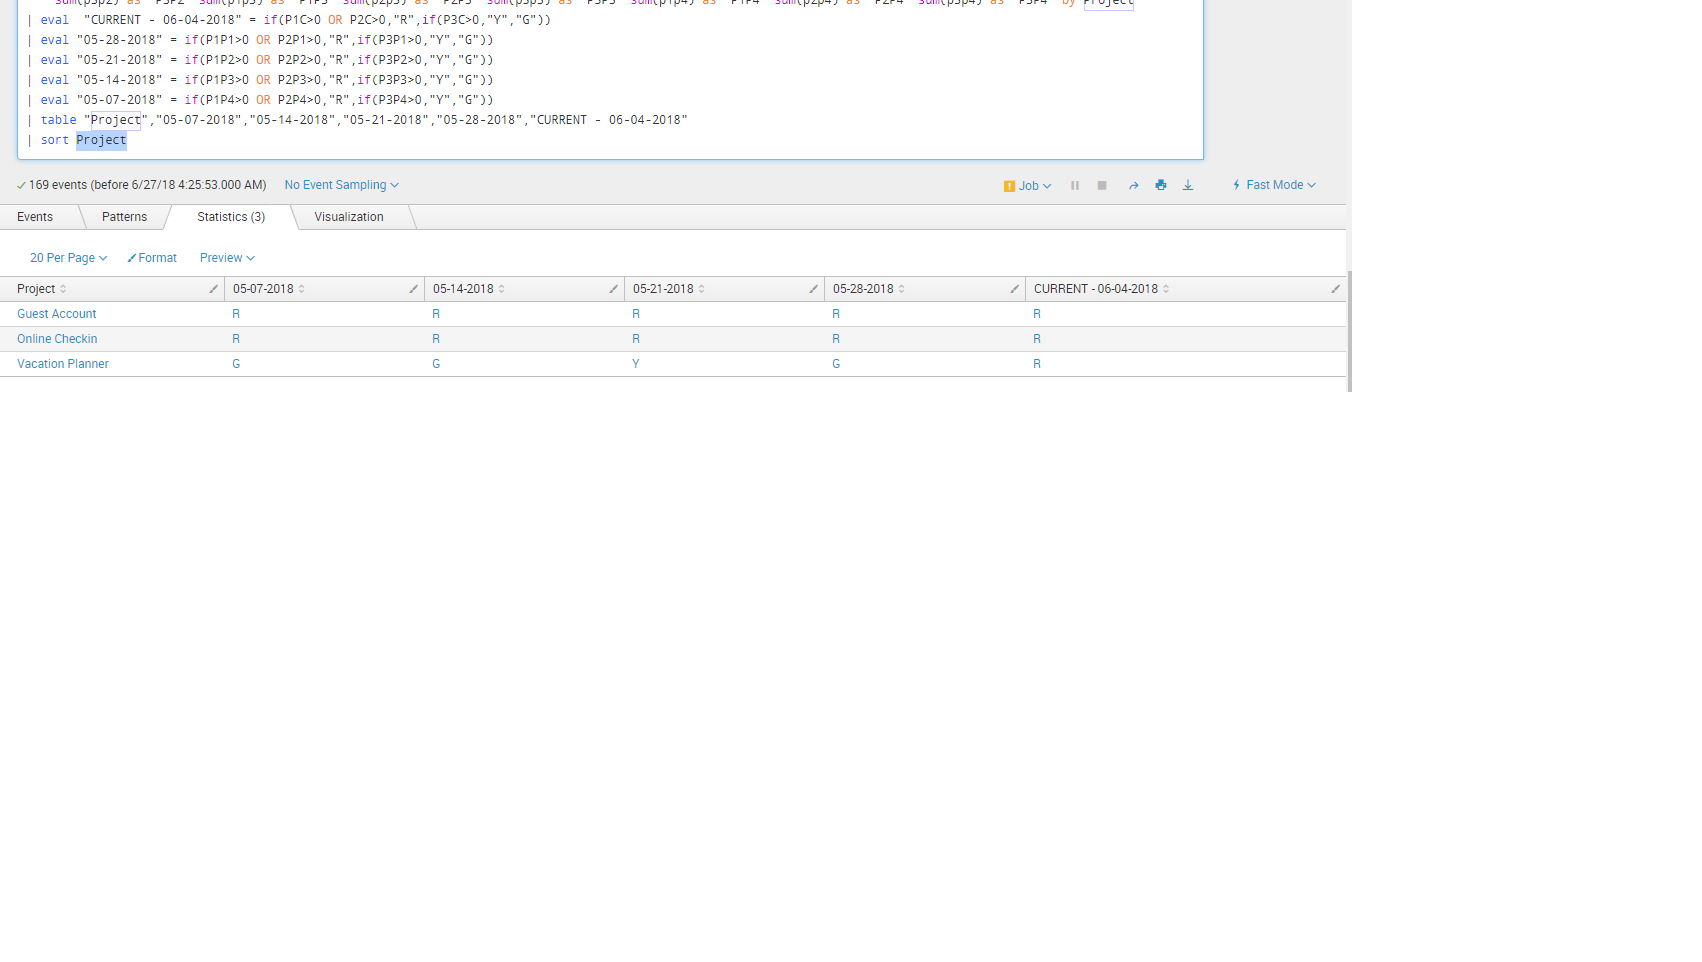Click the sort arrows beside 05-07-2018 header

(x=301, y=289)
